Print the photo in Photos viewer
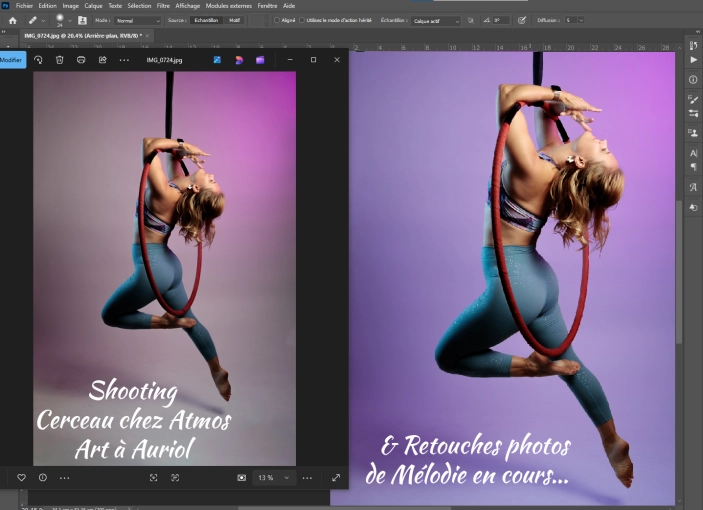The width and height of the screenshot is (703, 510). (81, 60)
